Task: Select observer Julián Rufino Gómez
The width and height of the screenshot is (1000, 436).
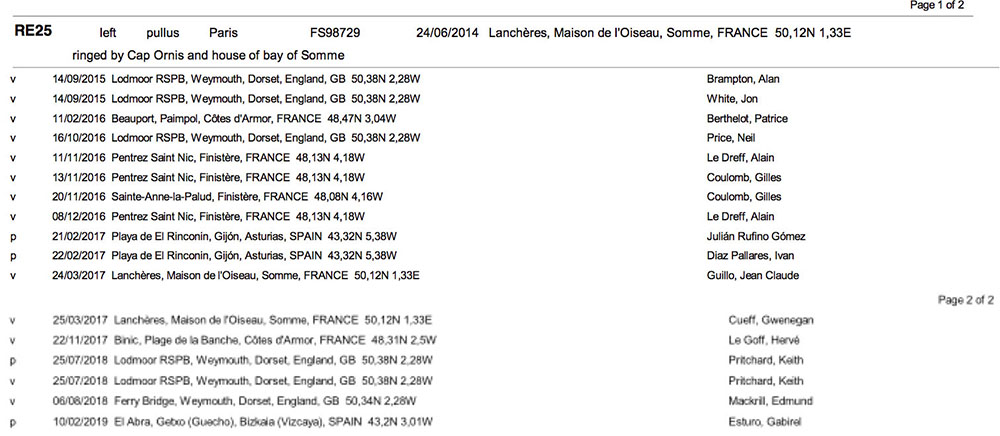Action: (756, 236)
